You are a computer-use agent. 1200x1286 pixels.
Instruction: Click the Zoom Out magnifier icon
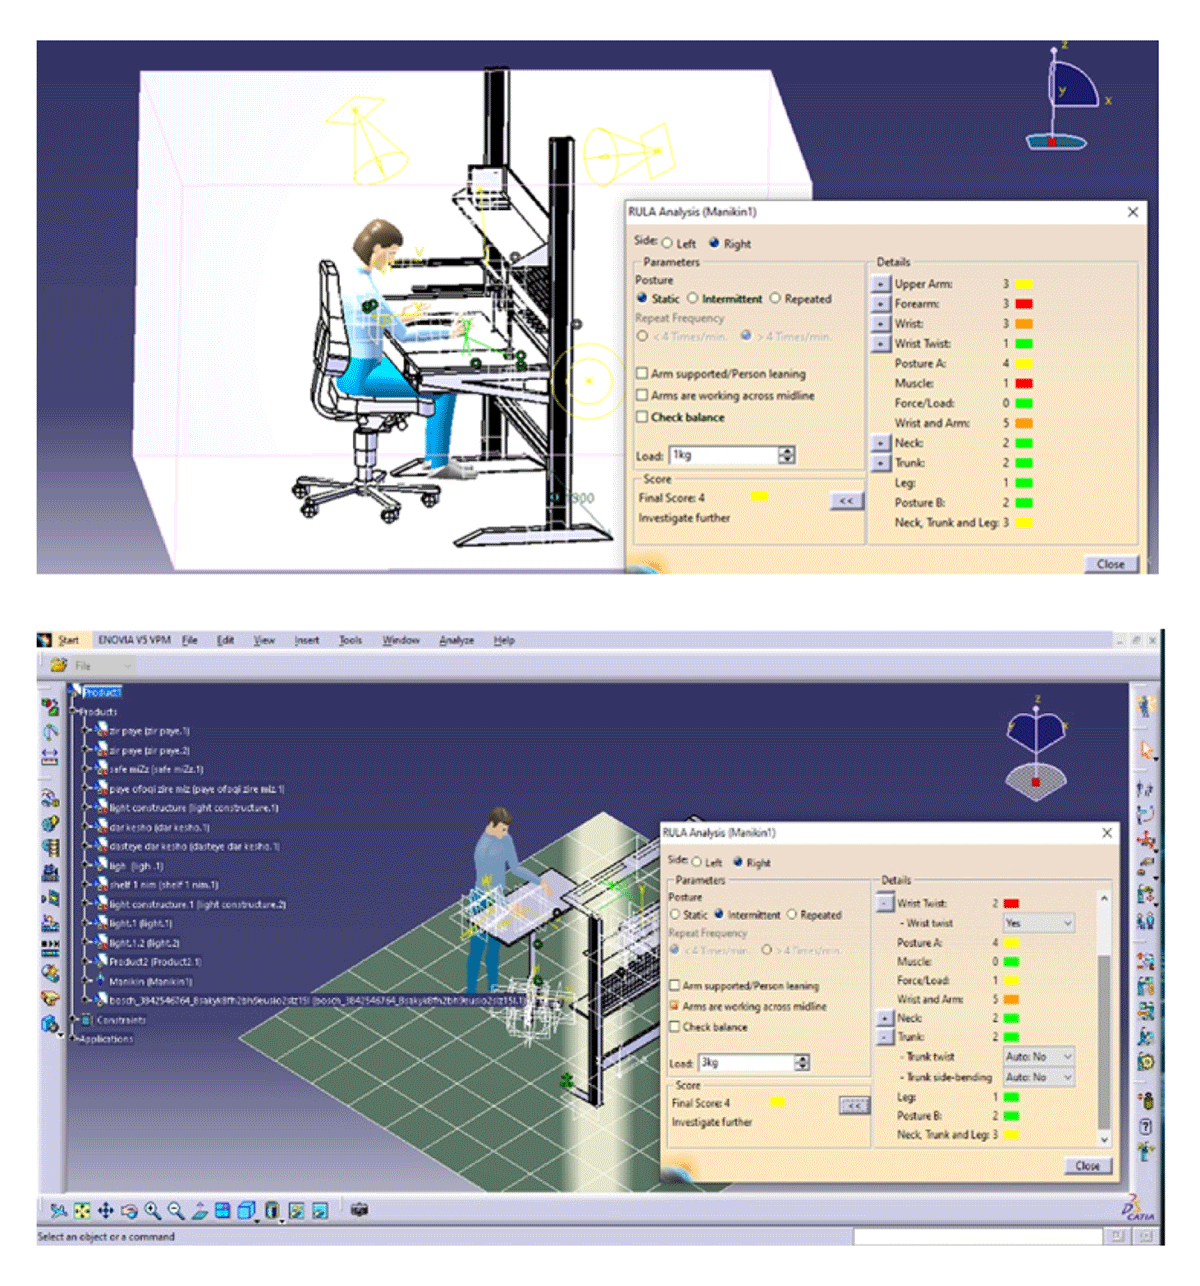[x=176, y=1211]
